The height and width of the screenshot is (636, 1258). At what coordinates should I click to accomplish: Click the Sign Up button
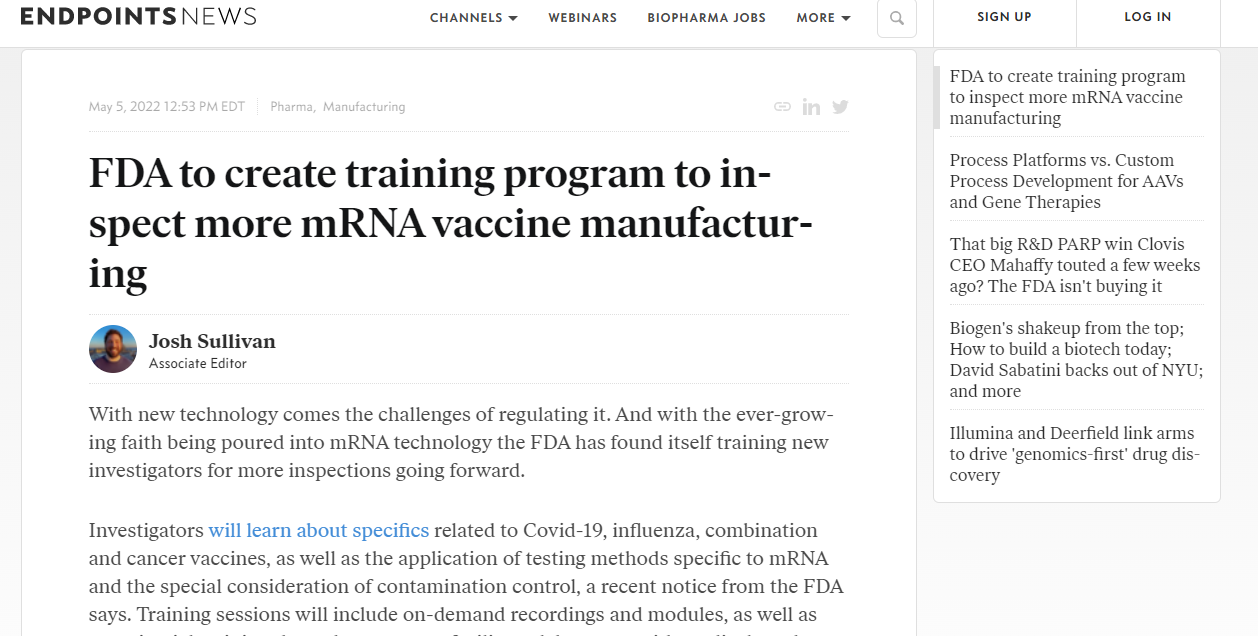click(x=1004, y=17)
